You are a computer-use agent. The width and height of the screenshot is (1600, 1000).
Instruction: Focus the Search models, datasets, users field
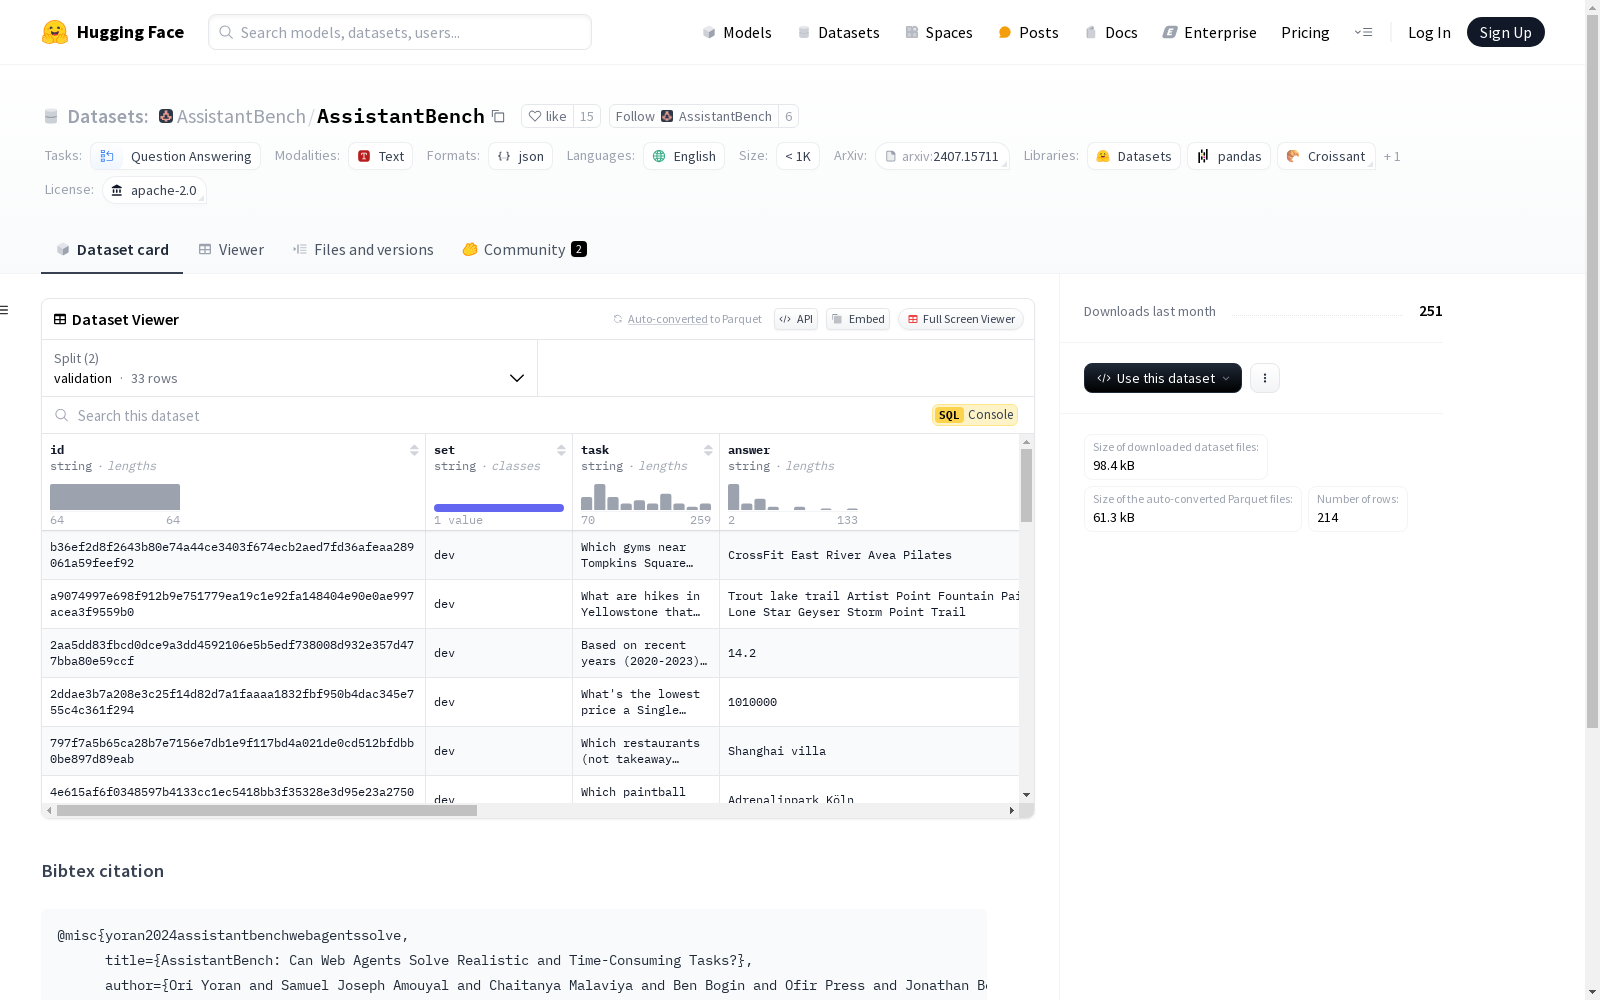pyautogui.click(x=400, y=32)
